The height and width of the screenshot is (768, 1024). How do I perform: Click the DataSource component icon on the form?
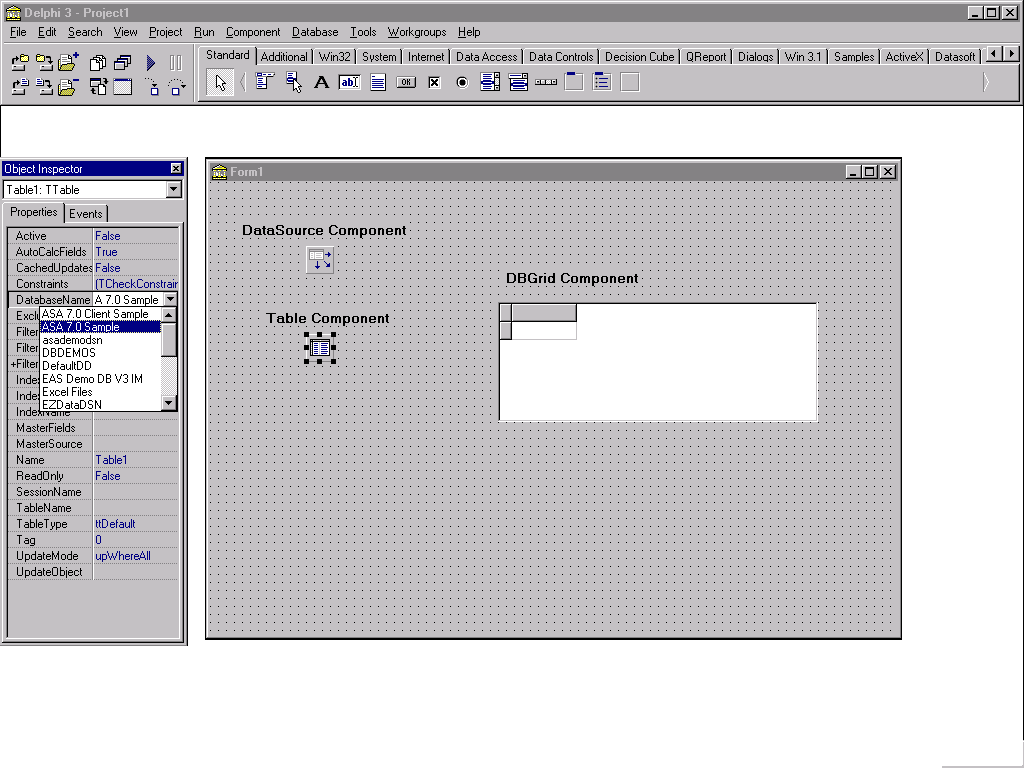(x=319, y=260)
